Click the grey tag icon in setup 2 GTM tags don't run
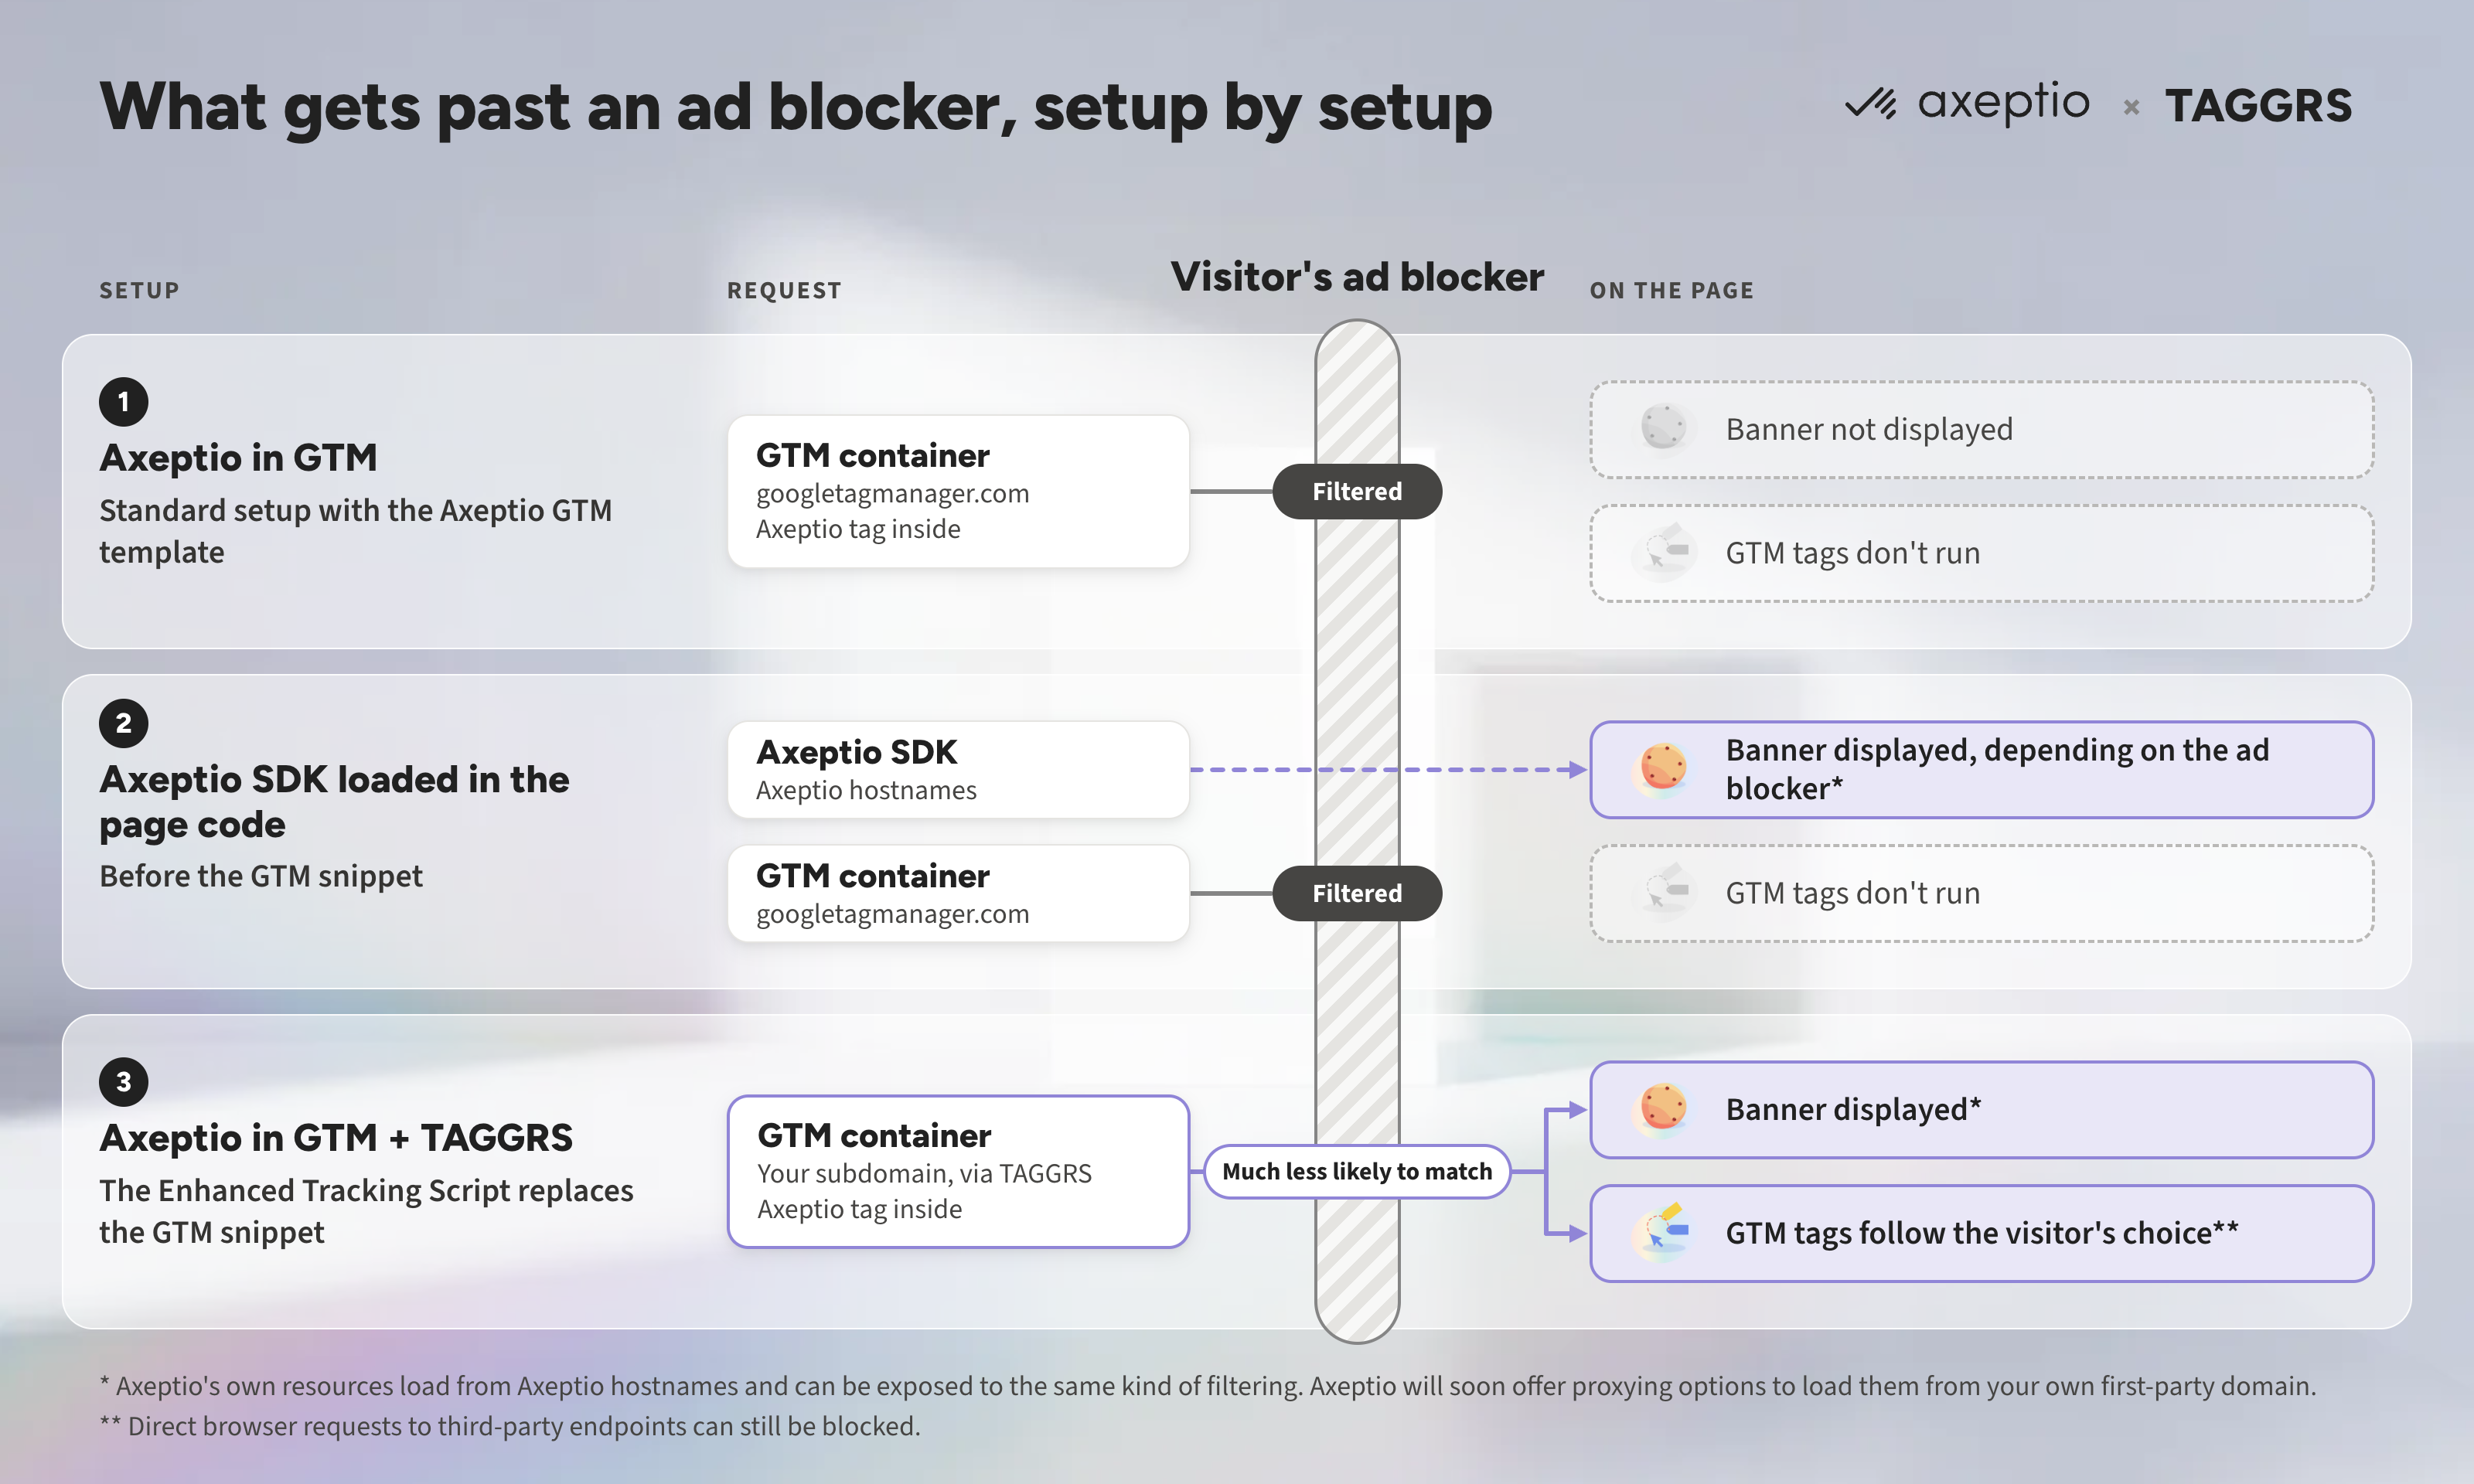 tap(1663, 892)
